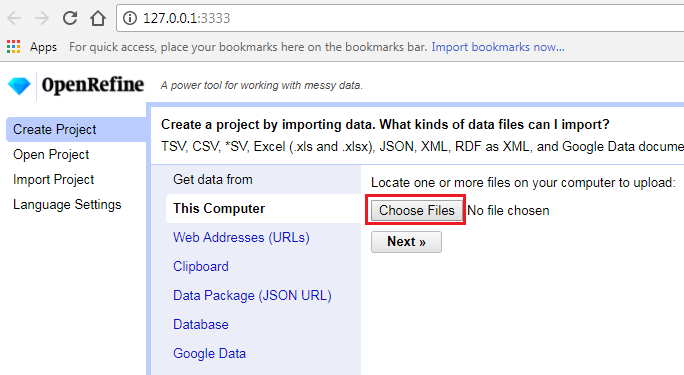Viewport: 684px width, 375px height.
Task: Click the browser forward arrow
Action: coord(42,18)
